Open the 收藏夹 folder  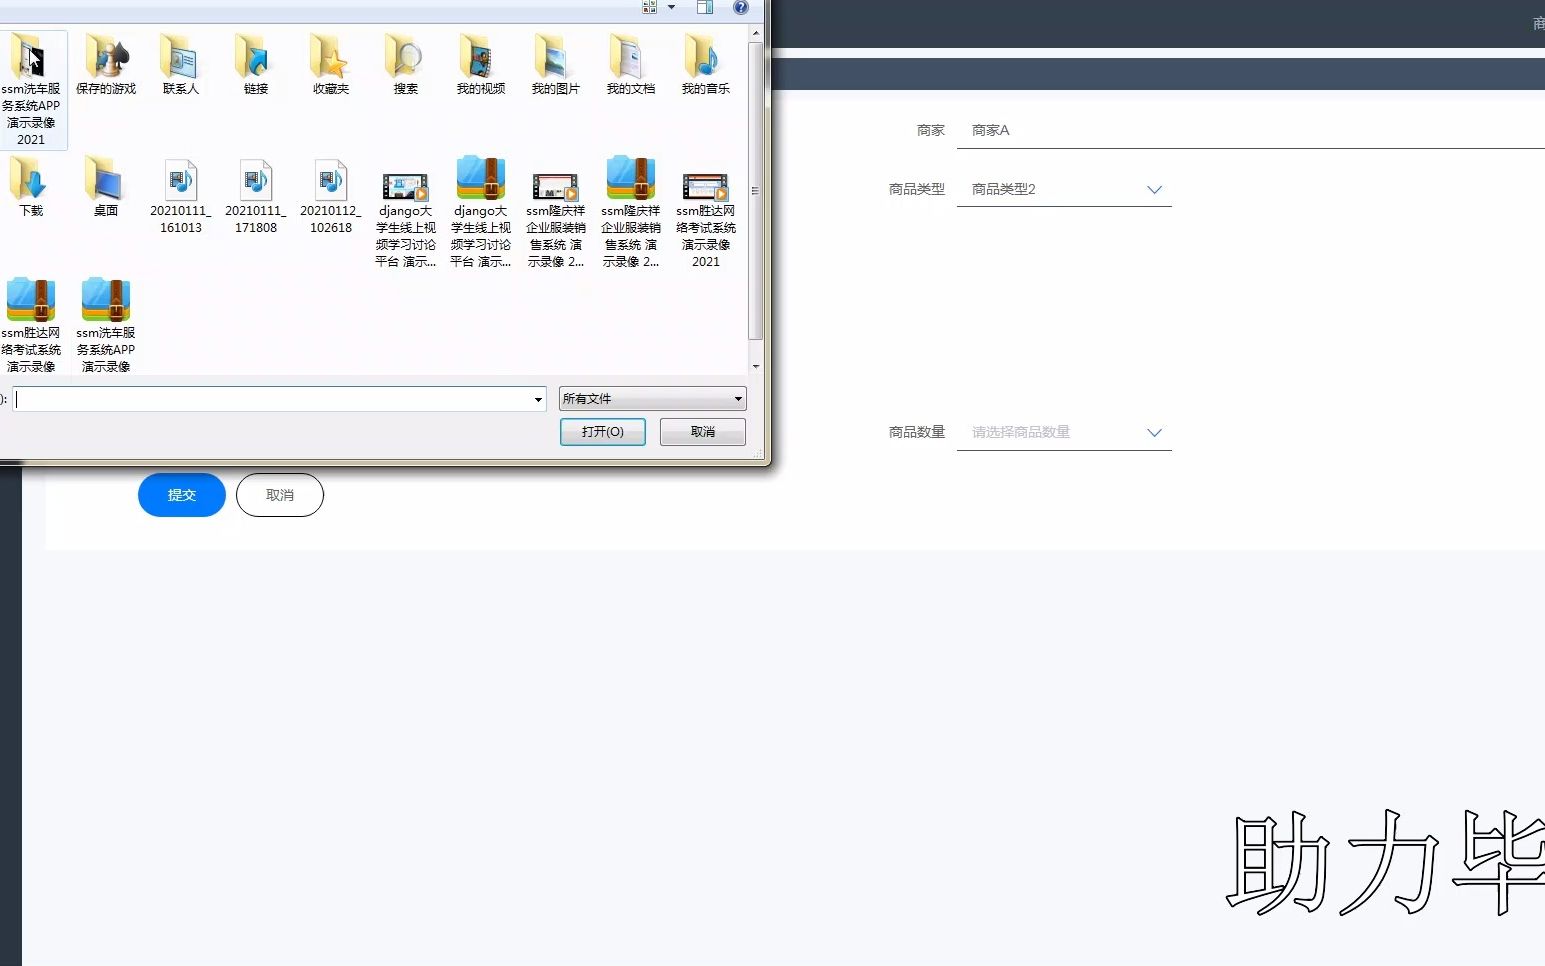(330, 60)
